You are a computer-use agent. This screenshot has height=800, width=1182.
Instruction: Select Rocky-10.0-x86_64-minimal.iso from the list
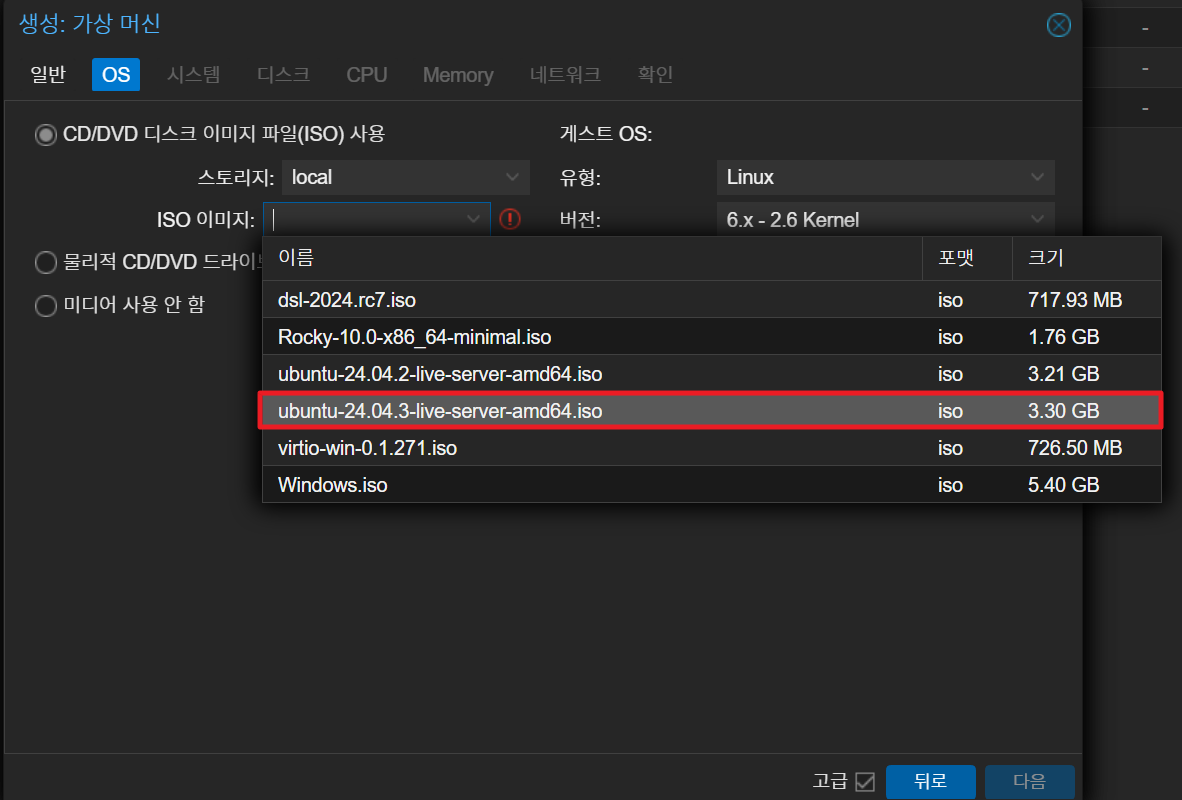(x=712, y=337)
